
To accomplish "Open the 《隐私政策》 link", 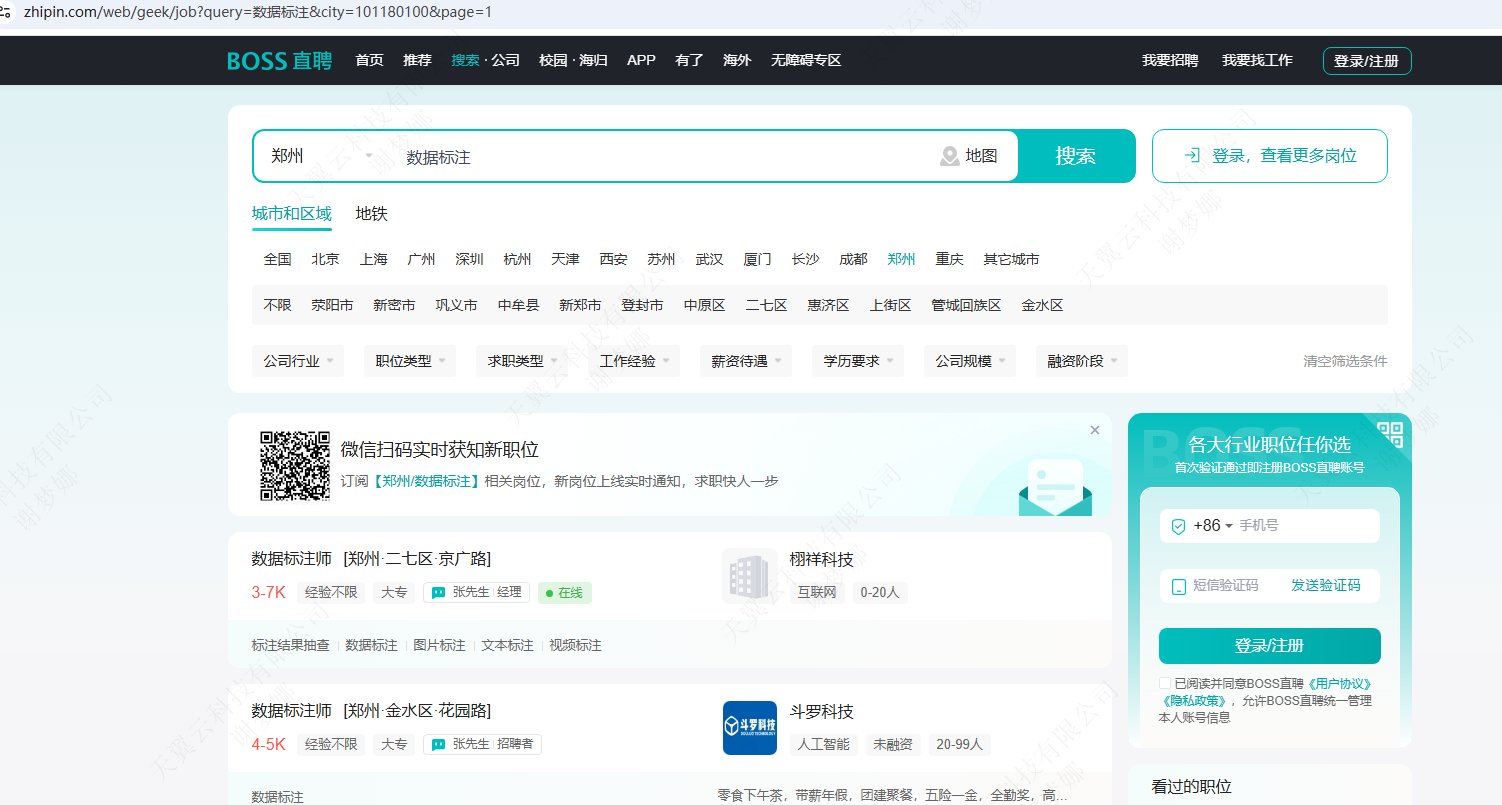I will pos(1194,701).
